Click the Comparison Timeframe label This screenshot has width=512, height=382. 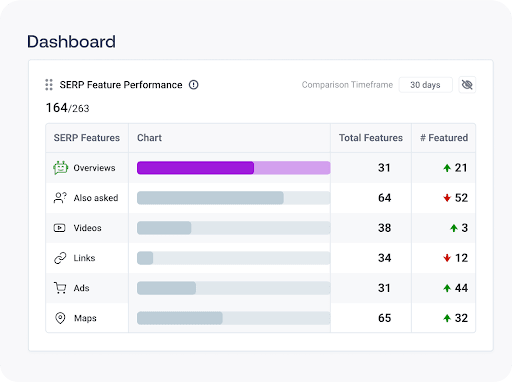click(347, 85)
